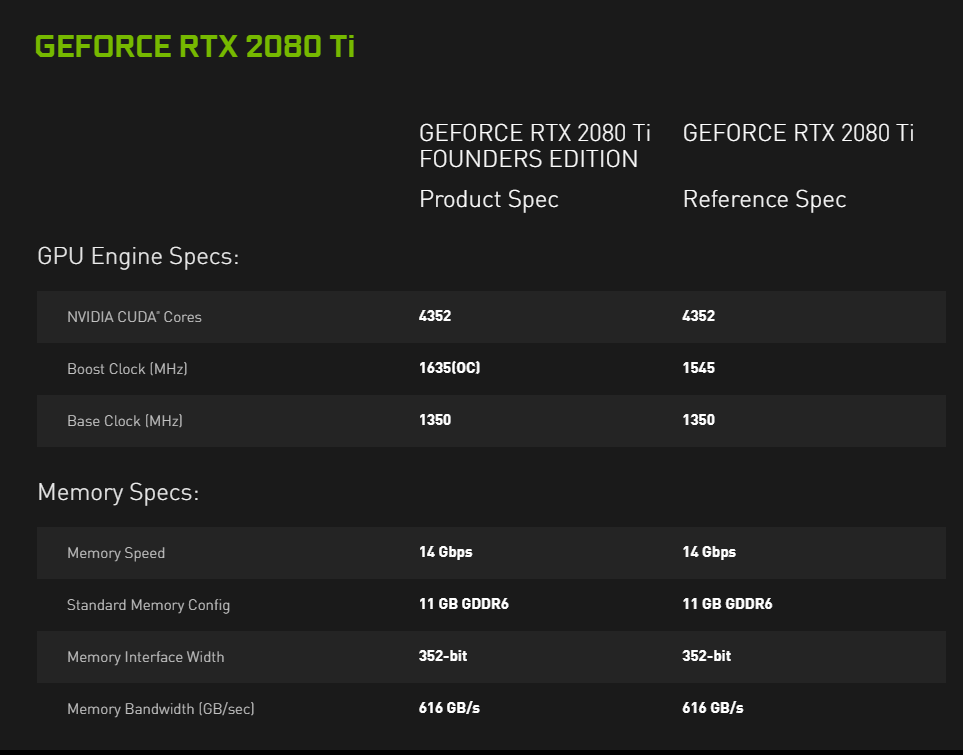Click the GPU Engine Specs section heading
The image size is (963, 755).
coord(138,256)
